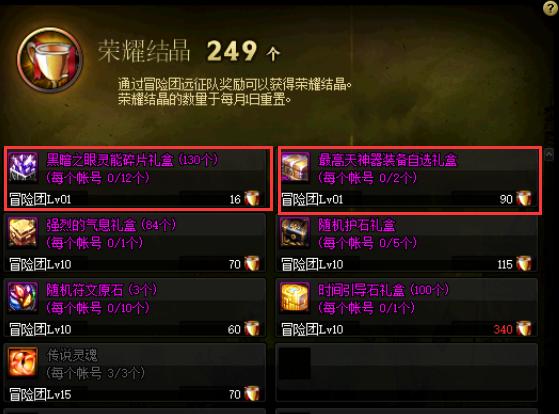
Task: Click the golden 强烈的气息礼盒 box icon
Action: tap(23, 232)
